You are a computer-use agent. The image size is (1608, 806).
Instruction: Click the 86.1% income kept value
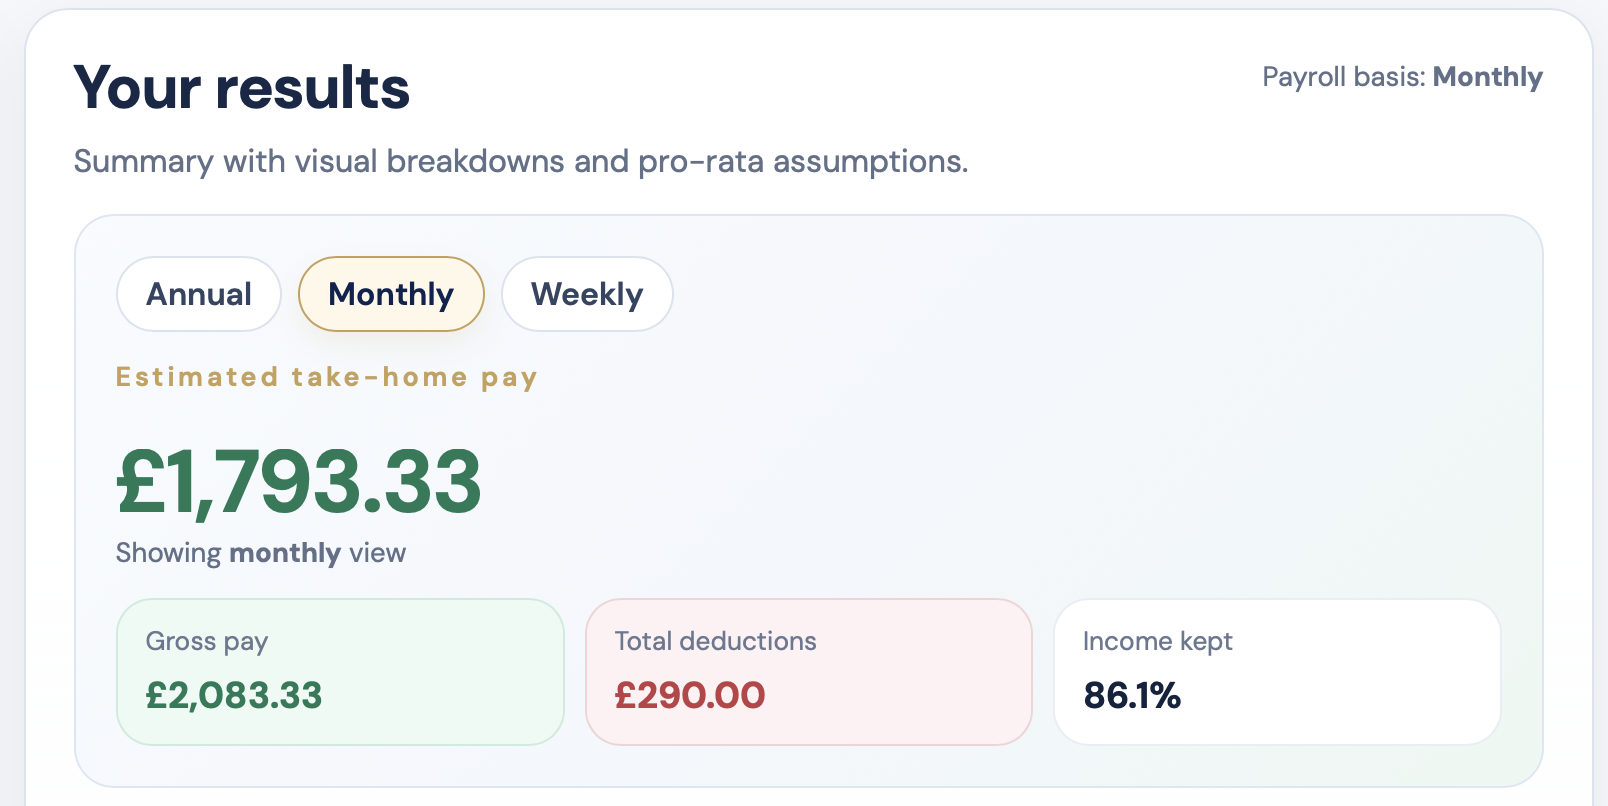(1133, 697)
